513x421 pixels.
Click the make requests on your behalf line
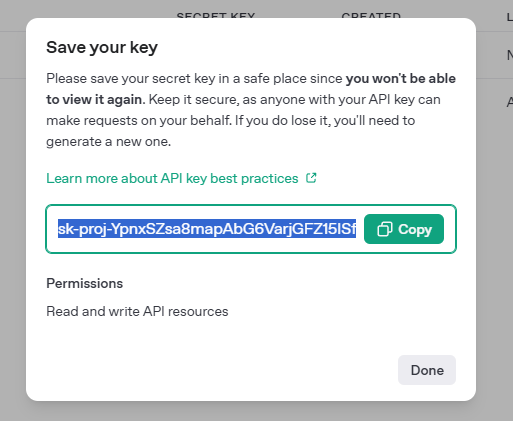(139, 121)
